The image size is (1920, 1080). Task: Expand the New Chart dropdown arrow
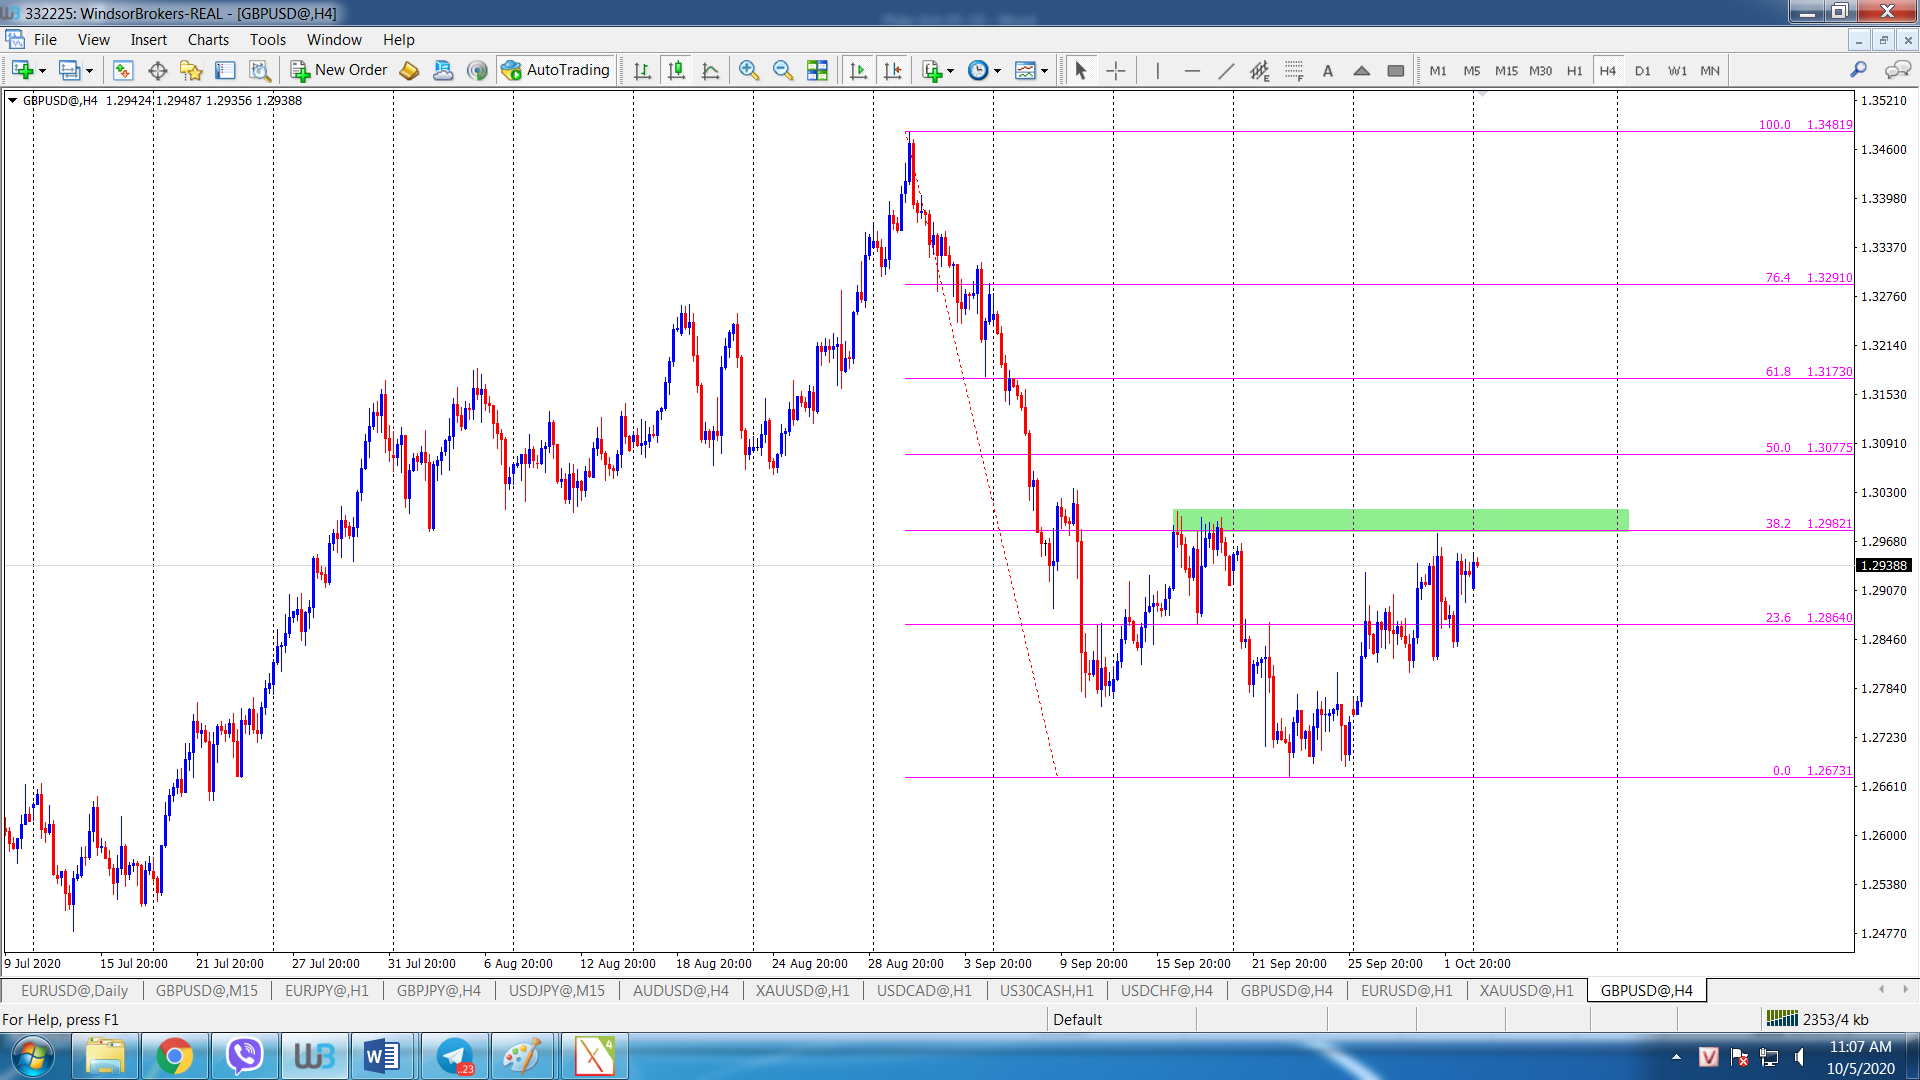tap(42, 70)
